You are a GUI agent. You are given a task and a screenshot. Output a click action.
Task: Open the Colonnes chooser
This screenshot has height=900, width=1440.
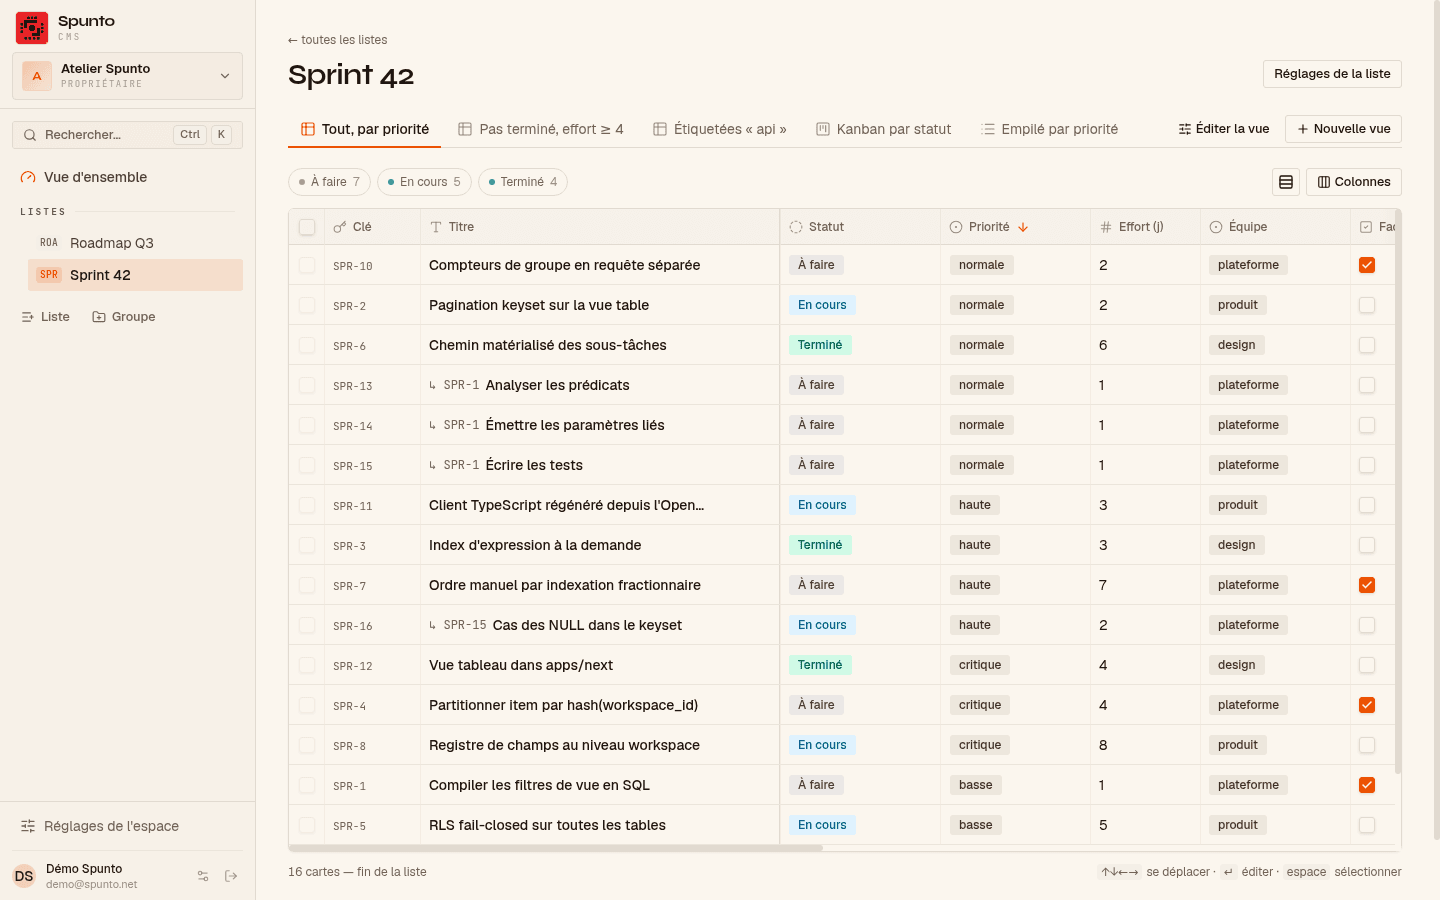point(1354,182)
